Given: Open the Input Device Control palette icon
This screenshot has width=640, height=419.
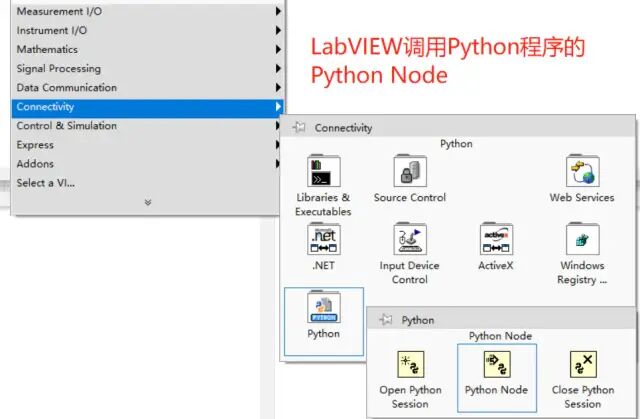Looking at the screenshot, I should pos(410,239).
